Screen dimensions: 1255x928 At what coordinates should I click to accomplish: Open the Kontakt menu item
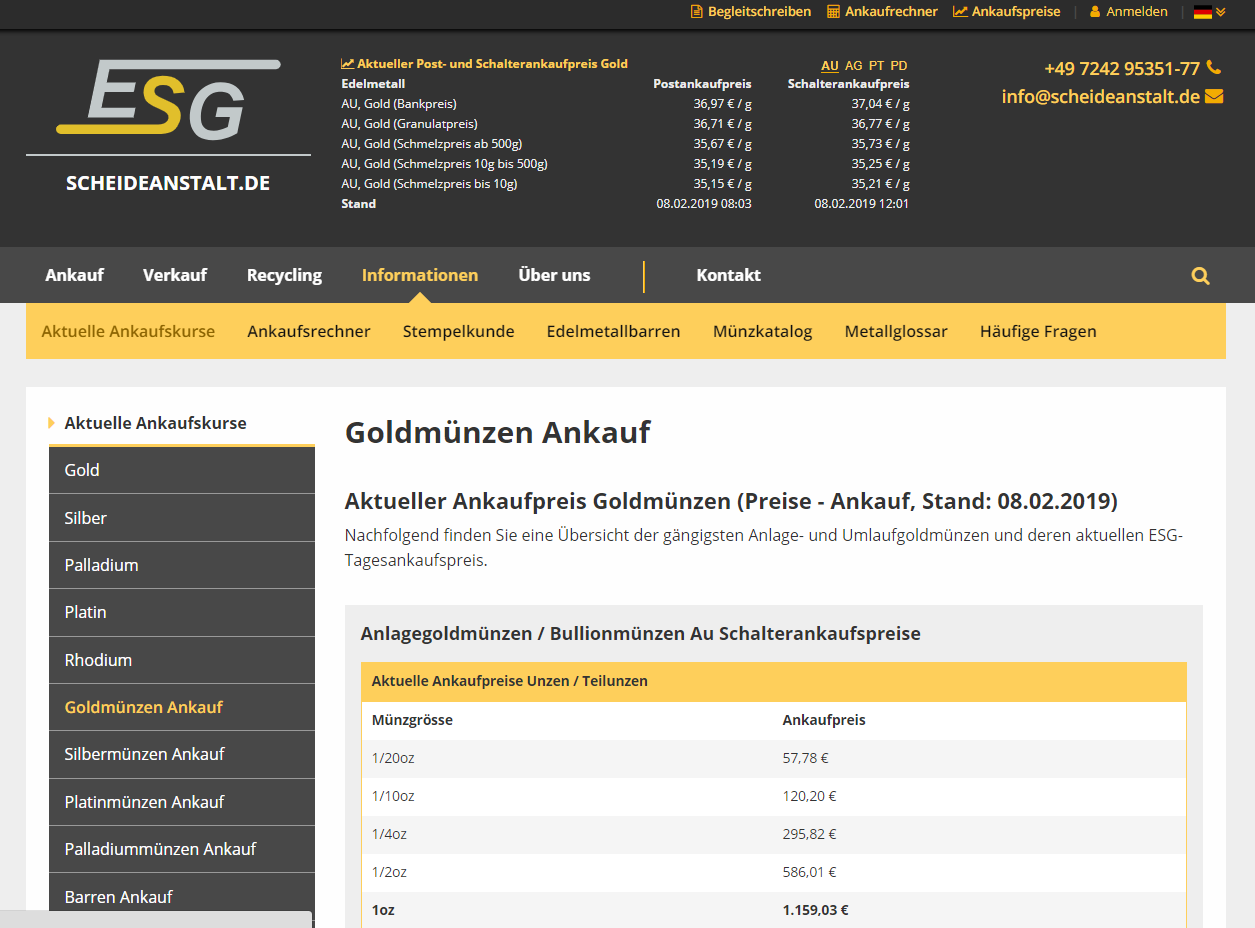(728, 275)
